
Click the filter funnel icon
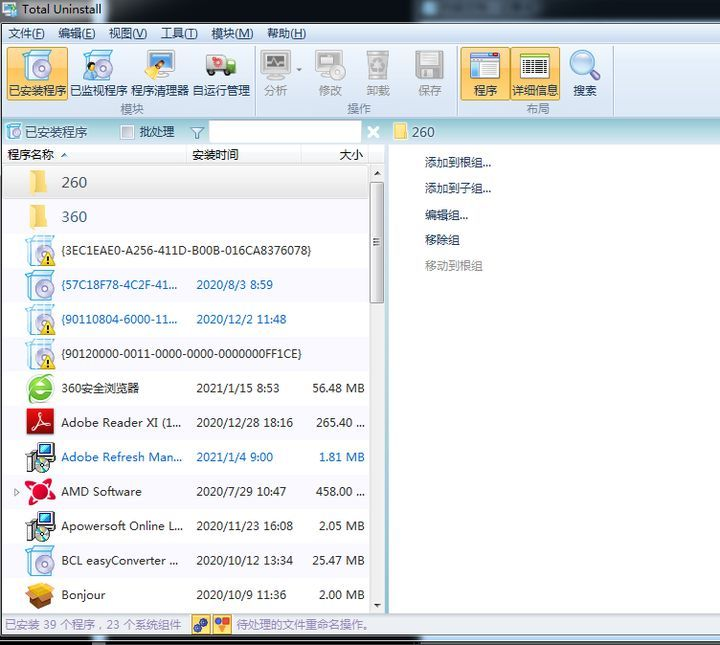(197, 133)
